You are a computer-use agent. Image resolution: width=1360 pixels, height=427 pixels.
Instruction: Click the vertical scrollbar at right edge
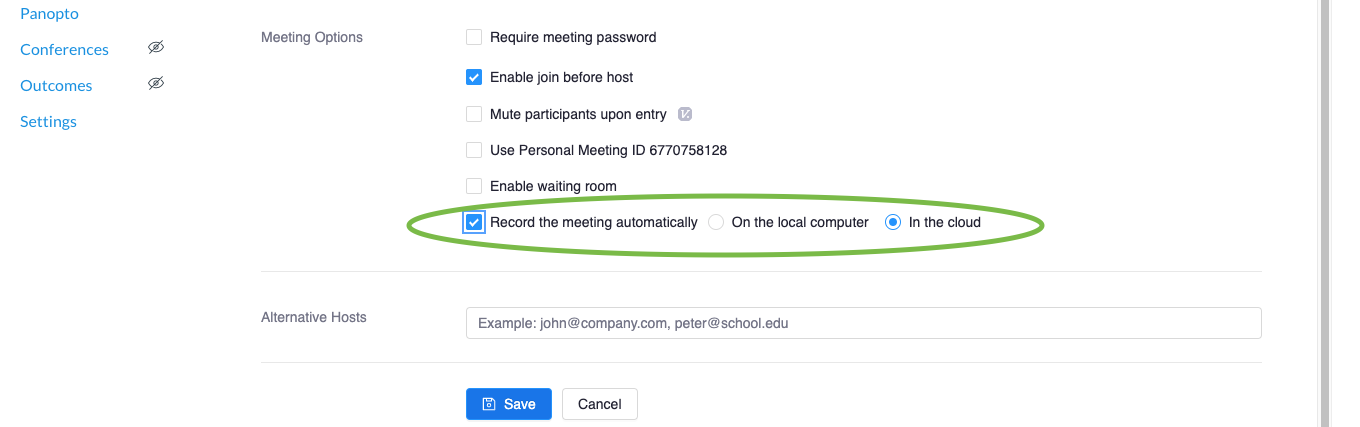1326,213
